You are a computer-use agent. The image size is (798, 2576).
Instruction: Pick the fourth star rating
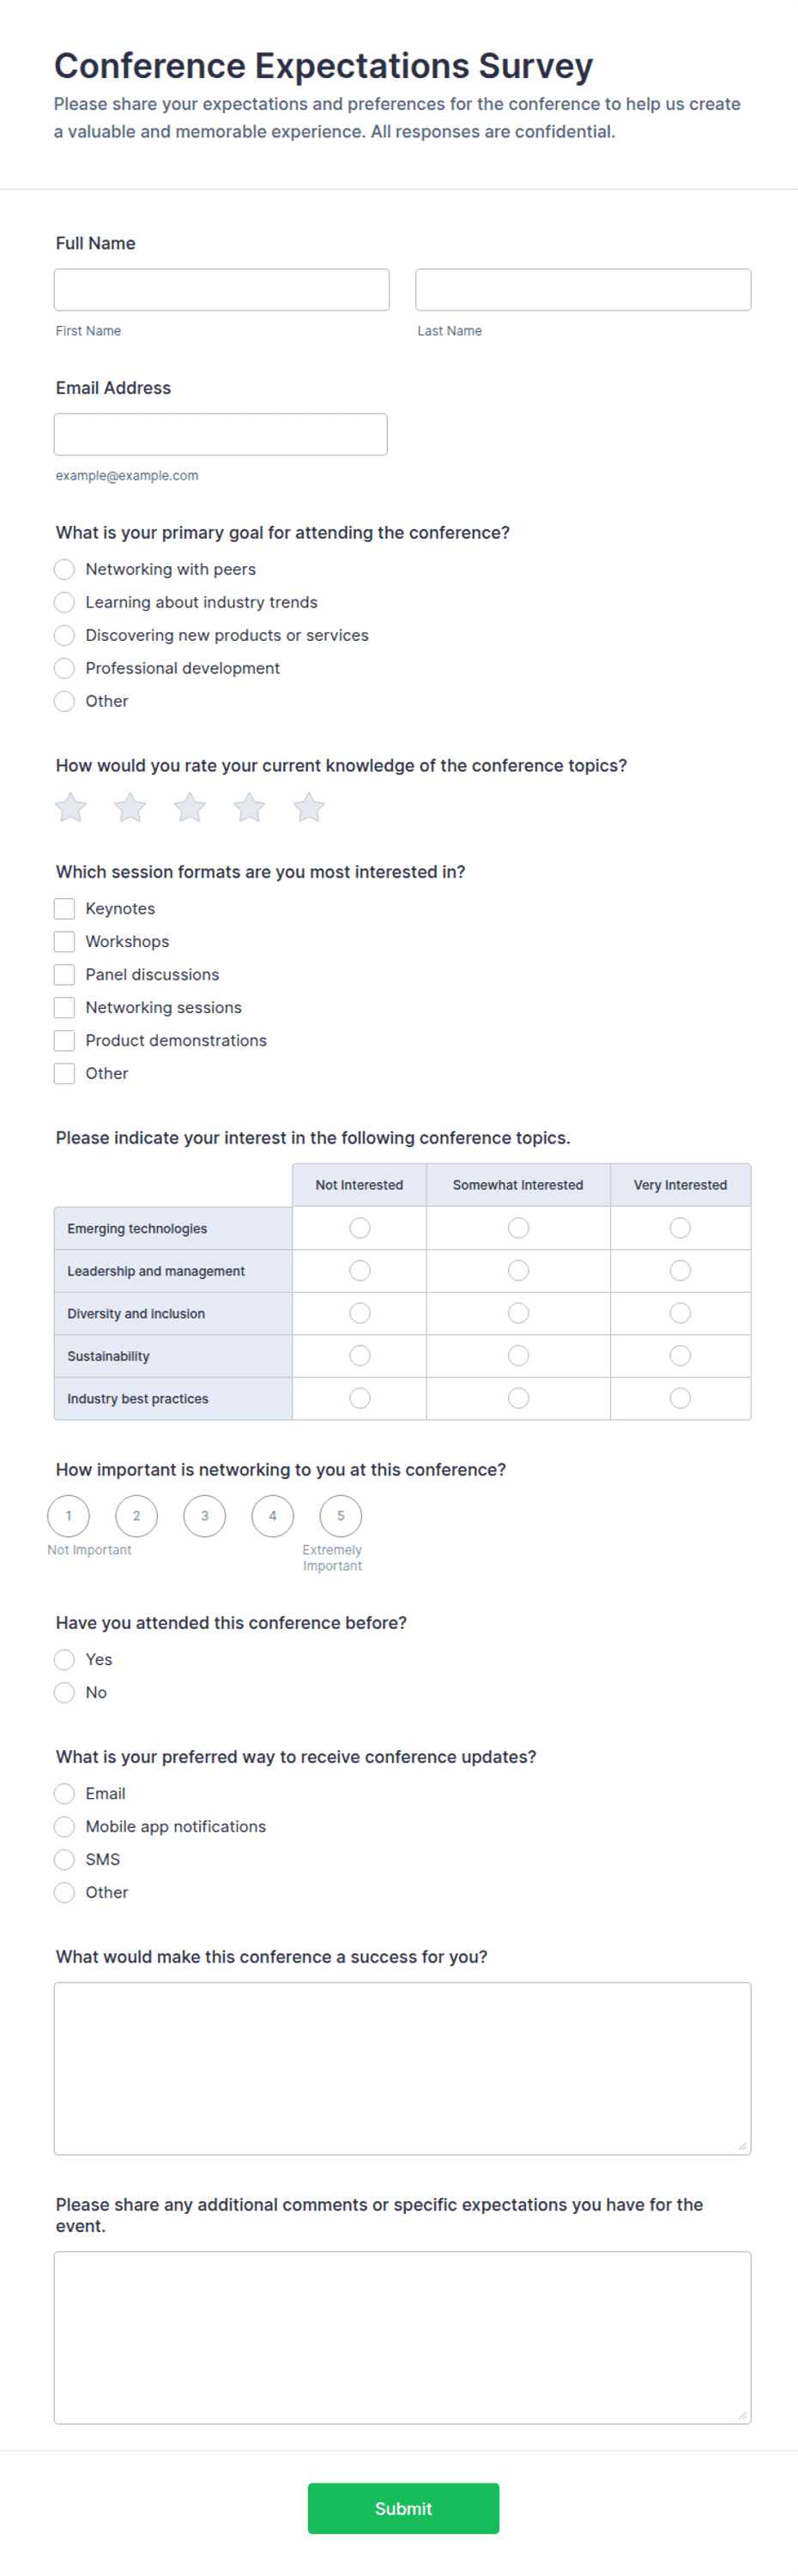249,807
